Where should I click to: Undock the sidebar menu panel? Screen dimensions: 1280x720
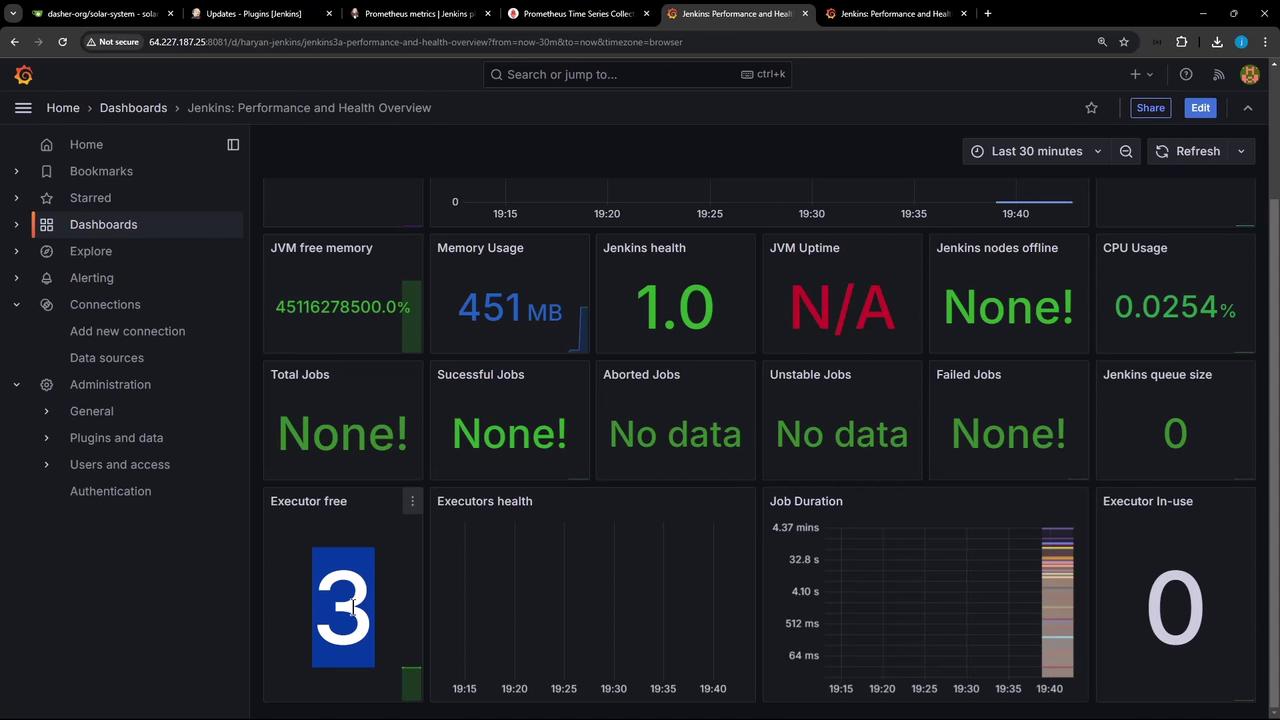(233, 145)
